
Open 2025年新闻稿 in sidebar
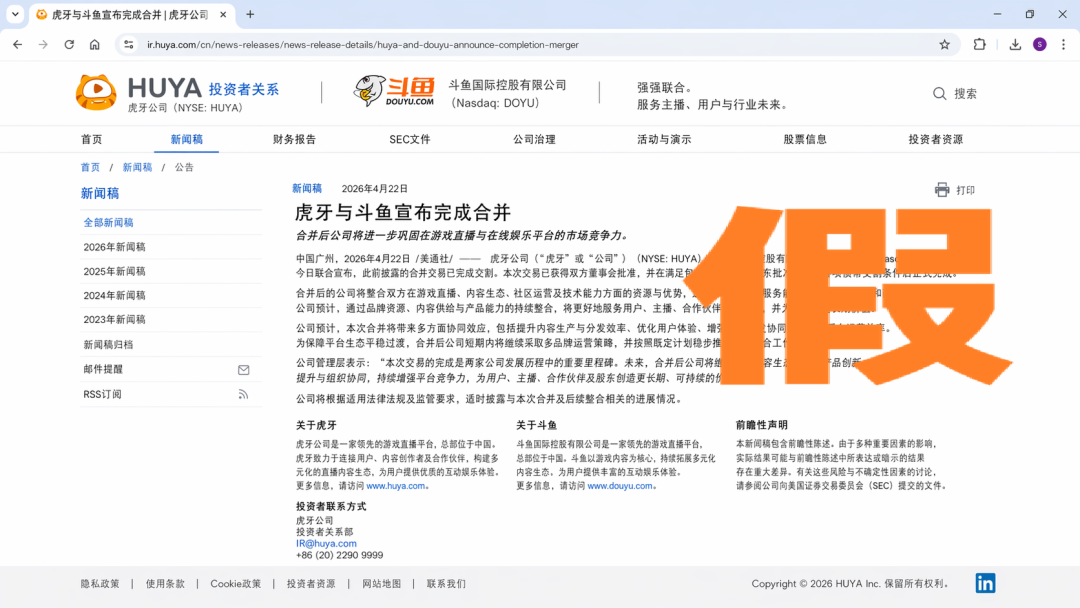coord(114,271)
